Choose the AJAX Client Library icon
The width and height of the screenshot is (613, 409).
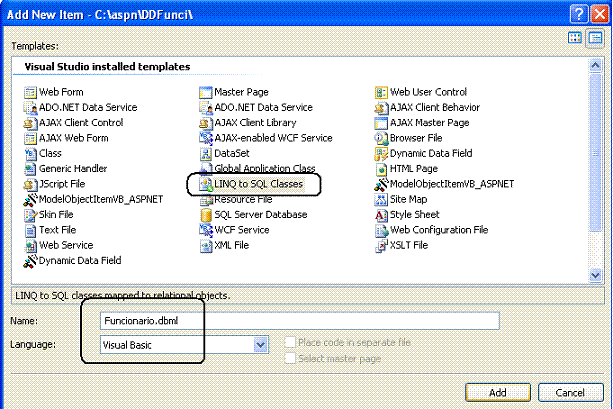pyautogui.click(x=206, y=123)
